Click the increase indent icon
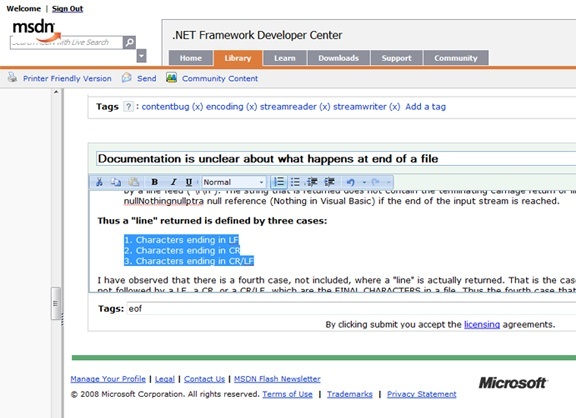The height and width of the screenshot is (418, 576). coord(329,182)
